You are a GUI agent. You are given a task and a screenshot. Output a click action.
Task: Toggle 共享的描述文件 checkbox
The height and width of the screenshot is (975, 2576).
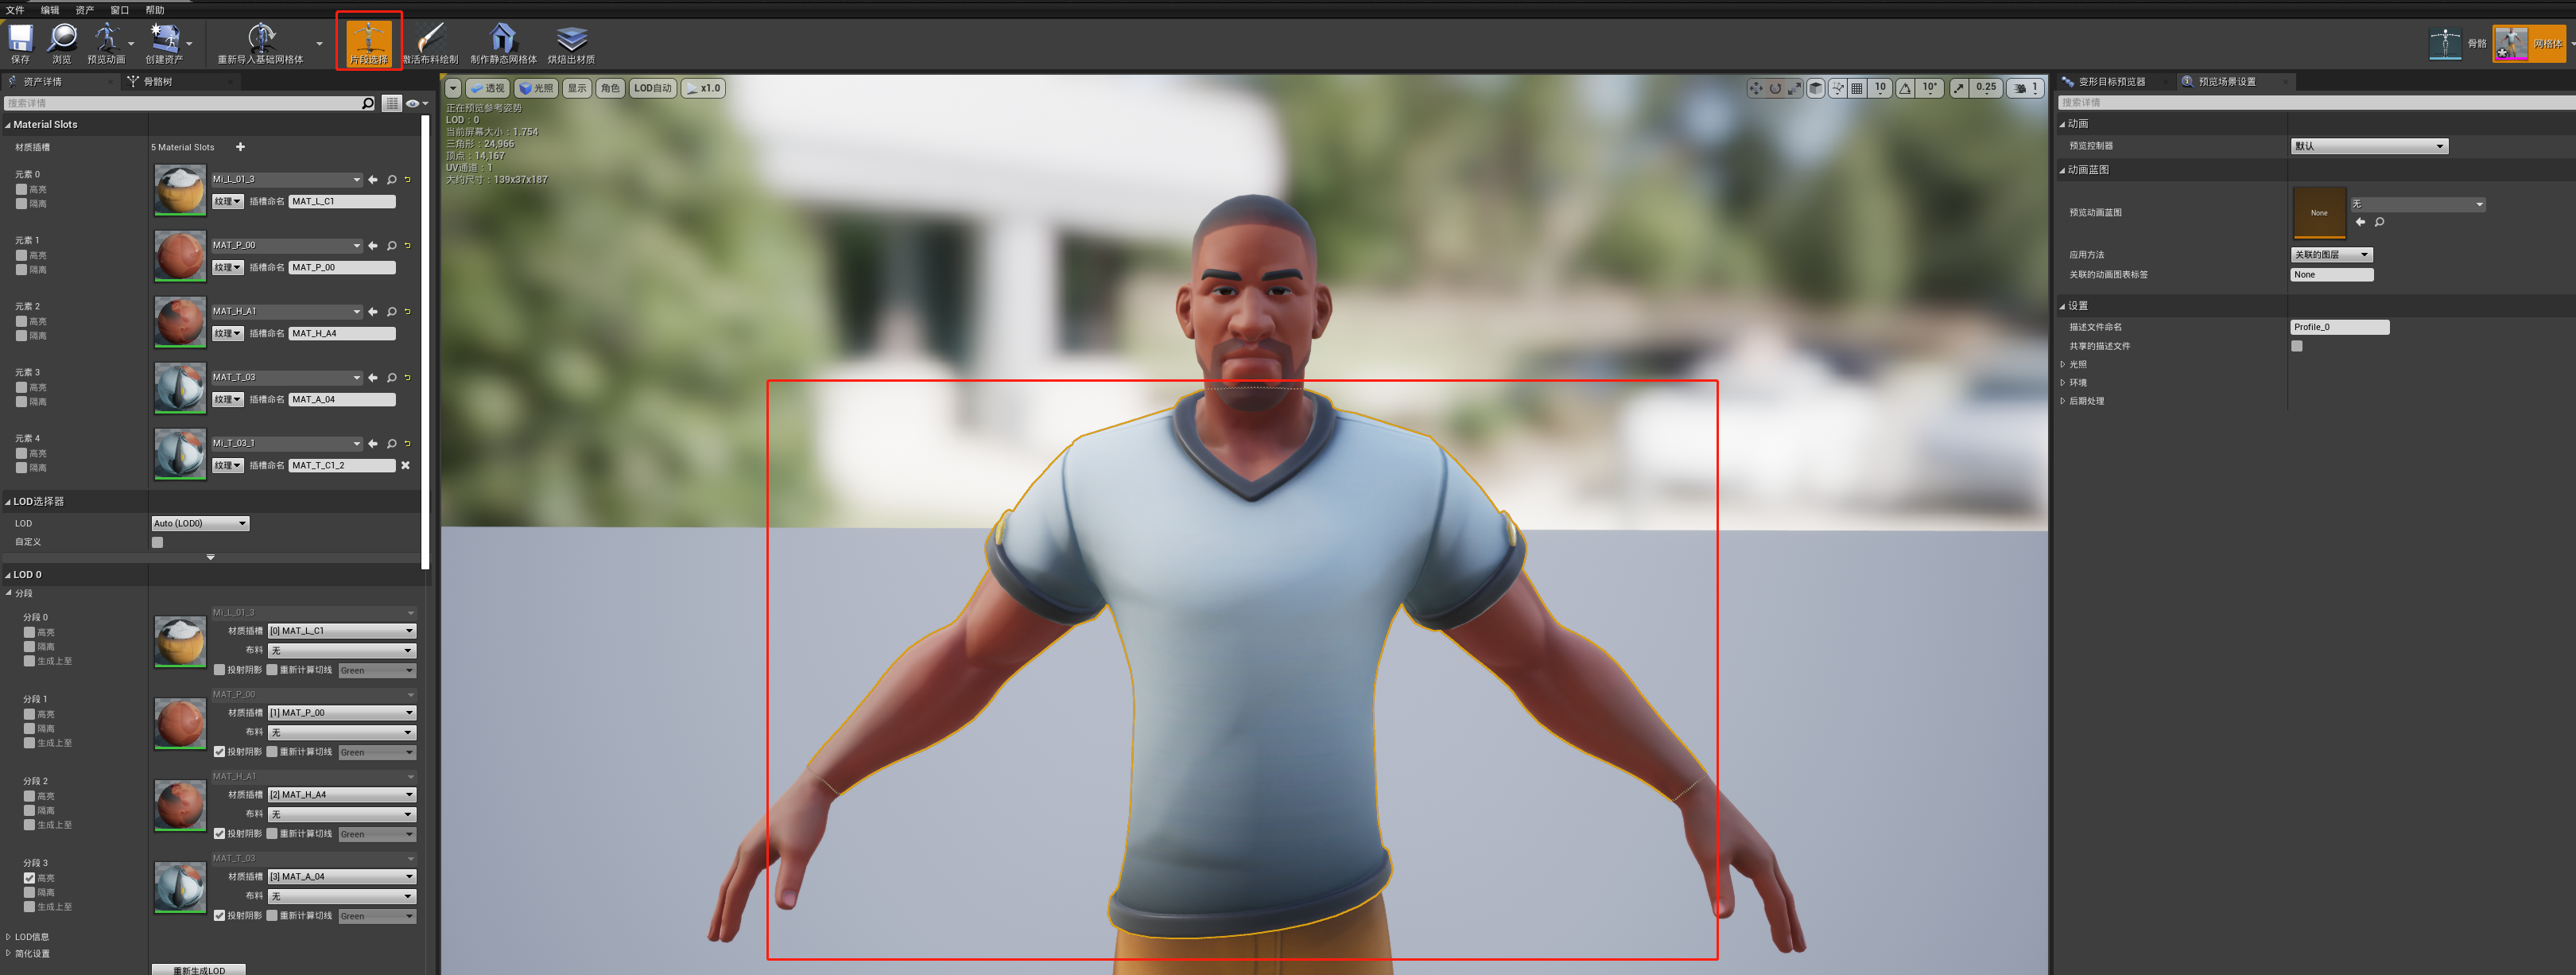point(2296,346)
